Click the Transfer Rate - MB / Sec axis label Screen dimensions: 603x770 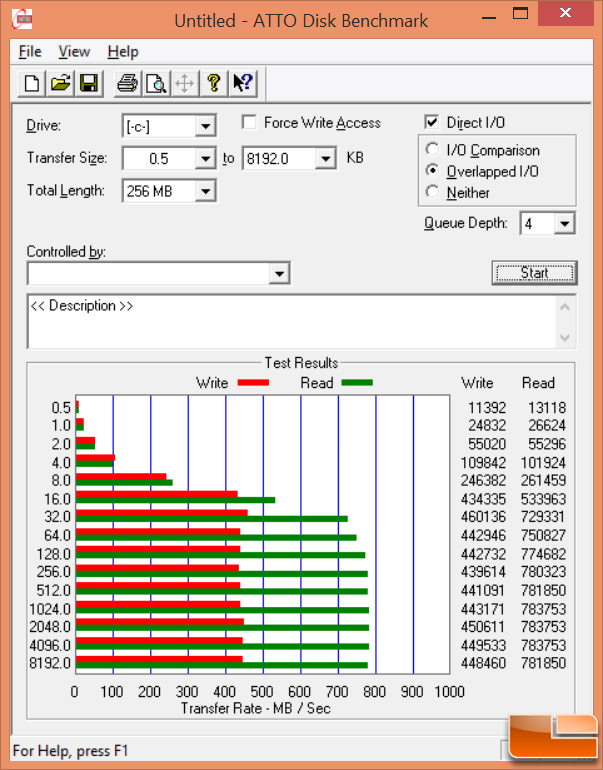(x=255, y=708)
